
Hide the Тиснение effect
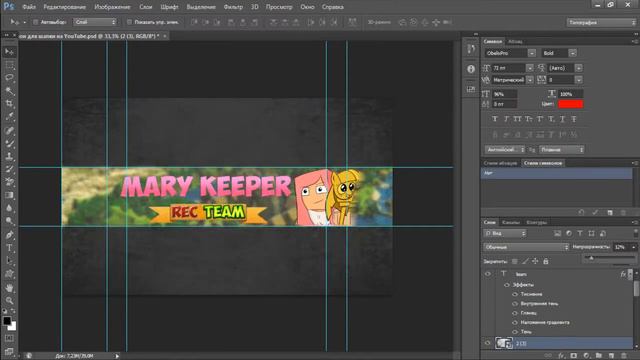coord(515,294)
